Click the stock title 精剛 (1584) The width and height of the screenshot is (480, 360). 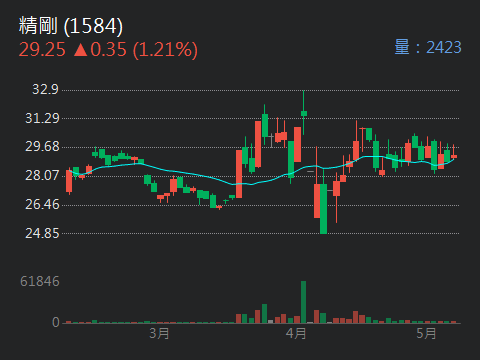point(71,26)
